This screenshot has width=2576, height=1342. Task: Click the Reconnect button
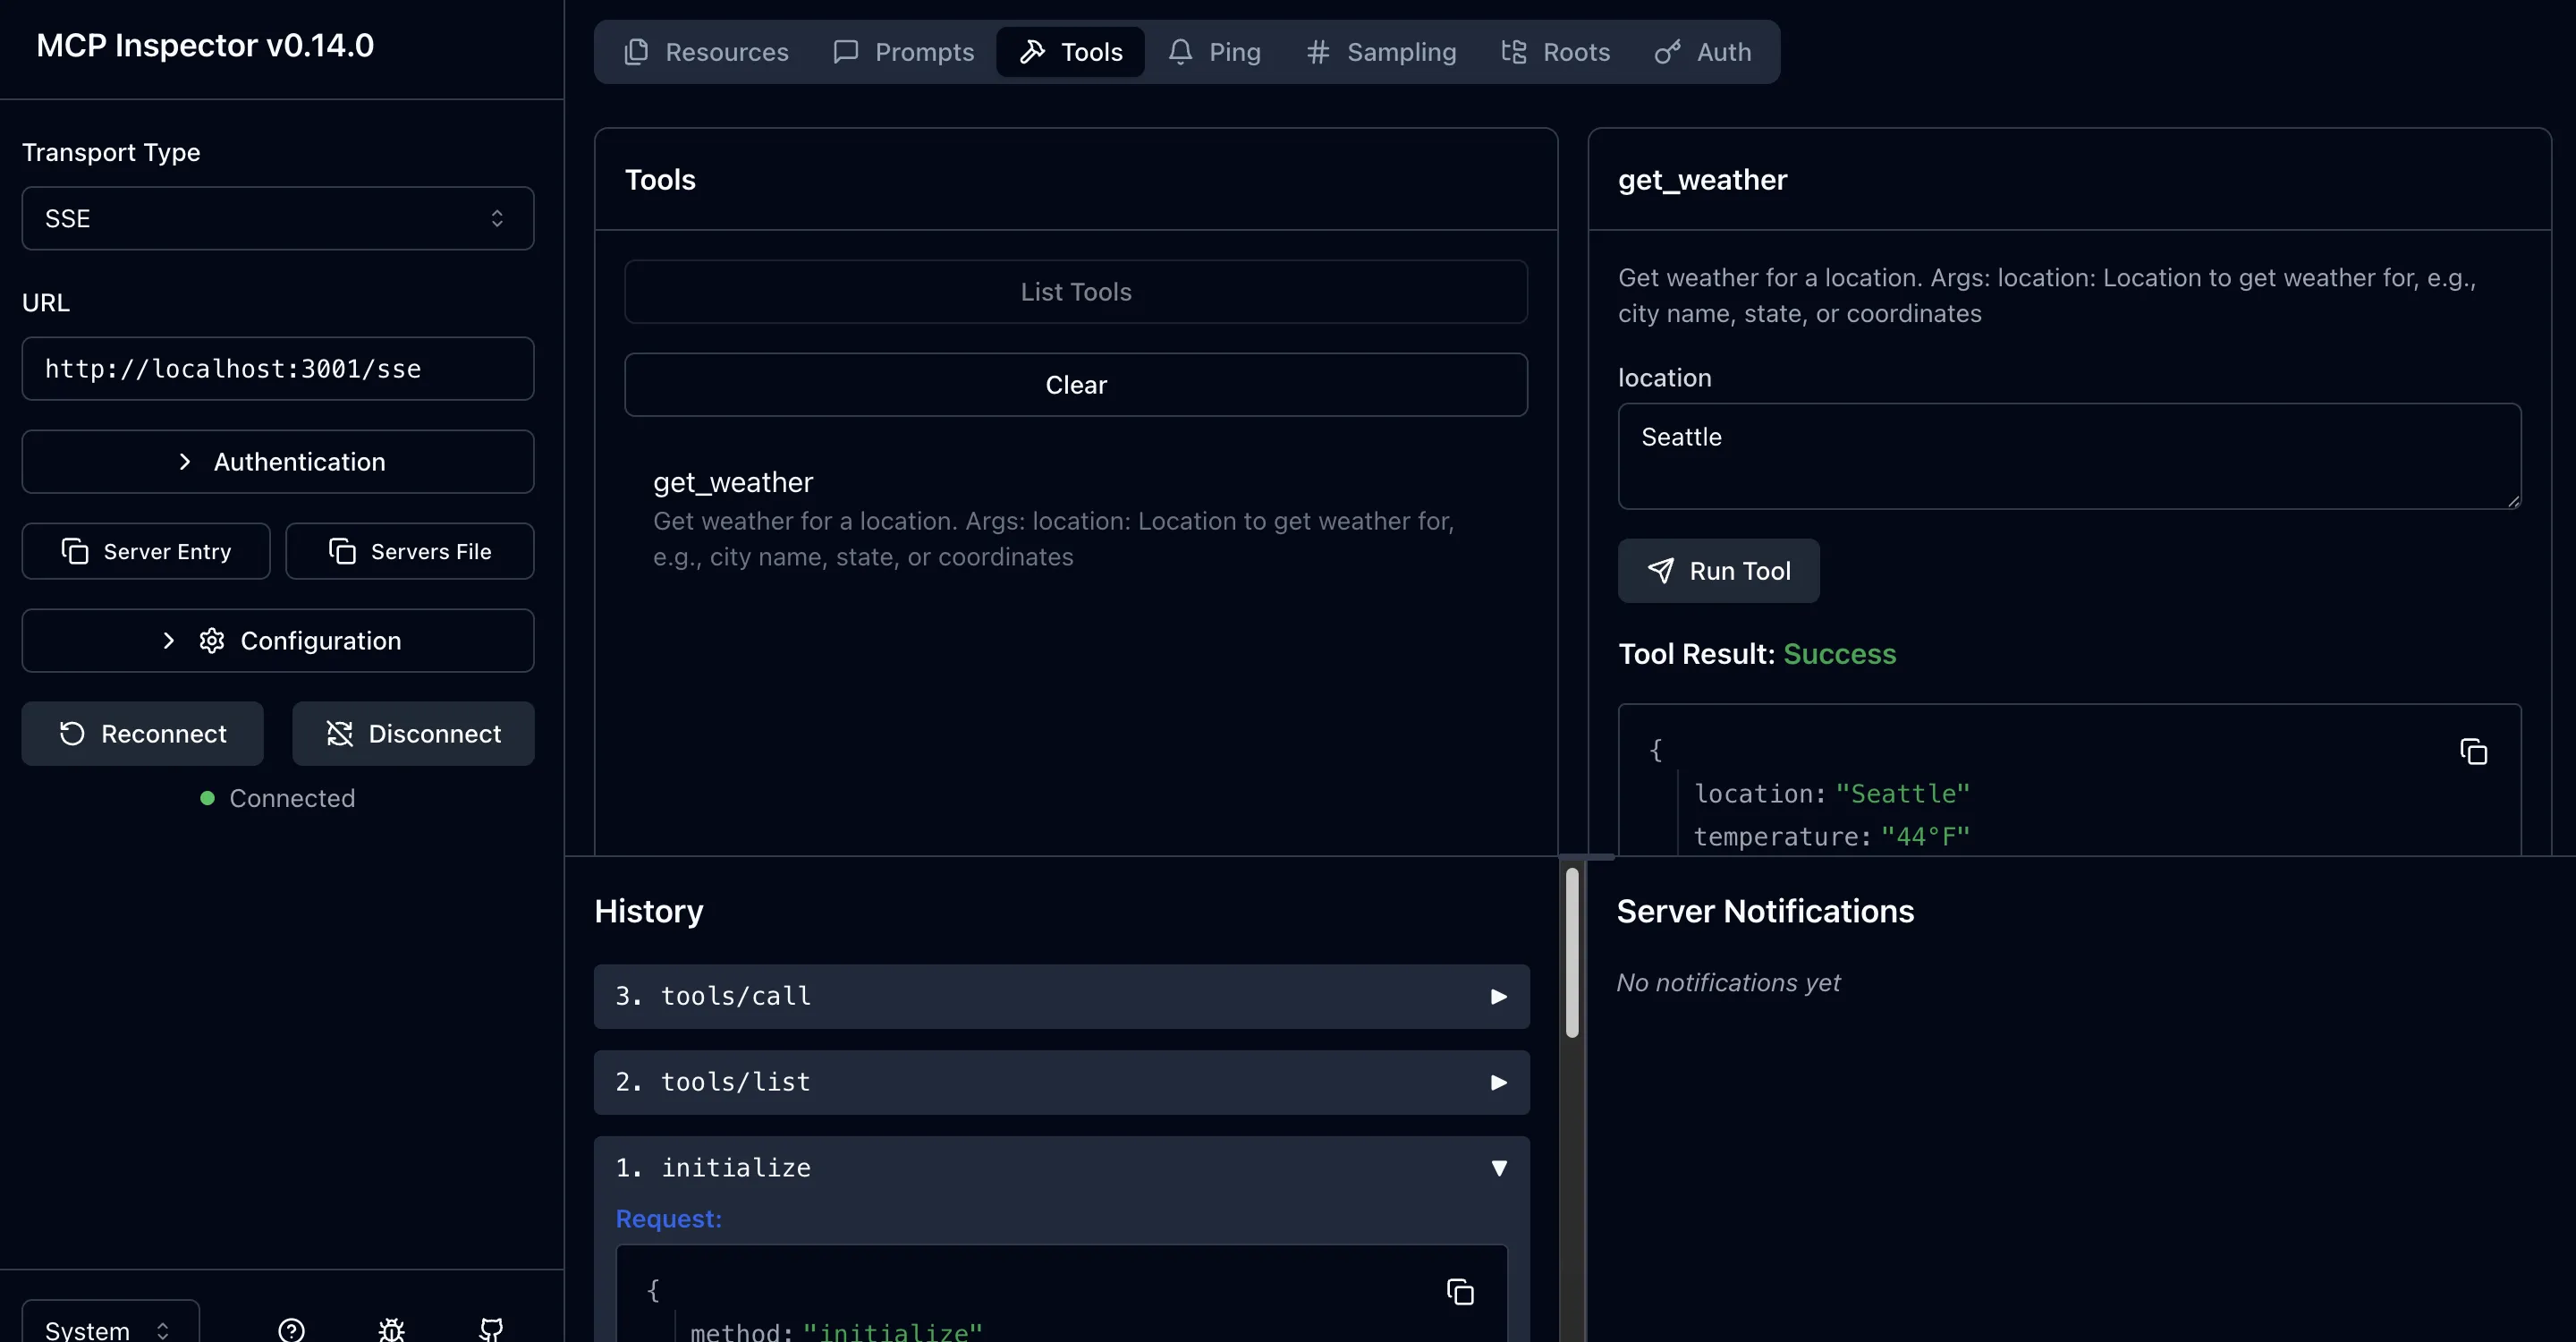point(143,734)
